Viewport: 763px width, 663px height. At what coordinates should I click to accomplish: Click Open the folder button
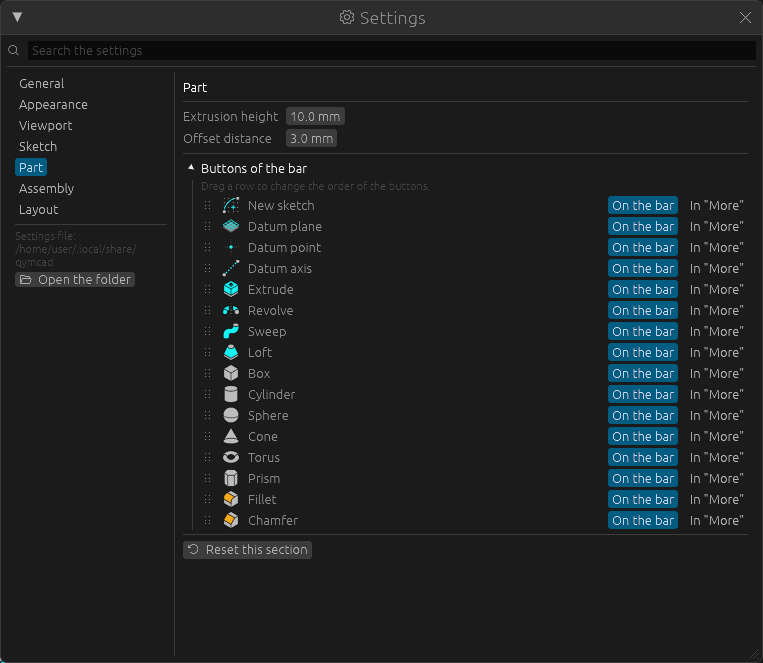pyautogui.click(x=75, y=279)
